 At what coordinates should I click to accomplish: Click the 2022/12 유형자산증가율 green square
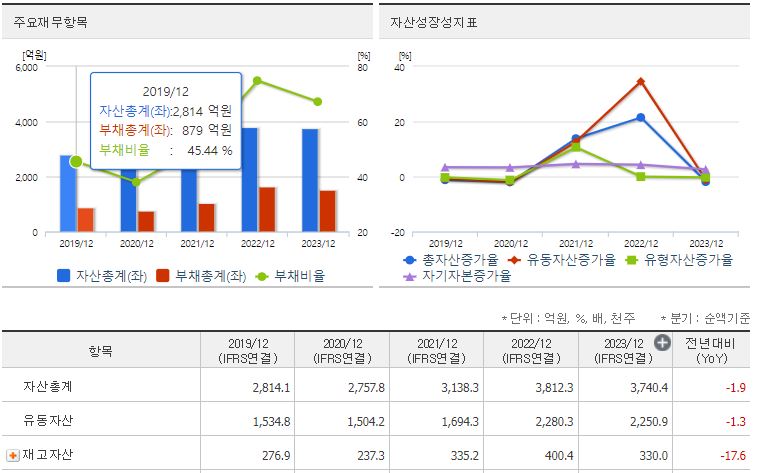(641, 177)
